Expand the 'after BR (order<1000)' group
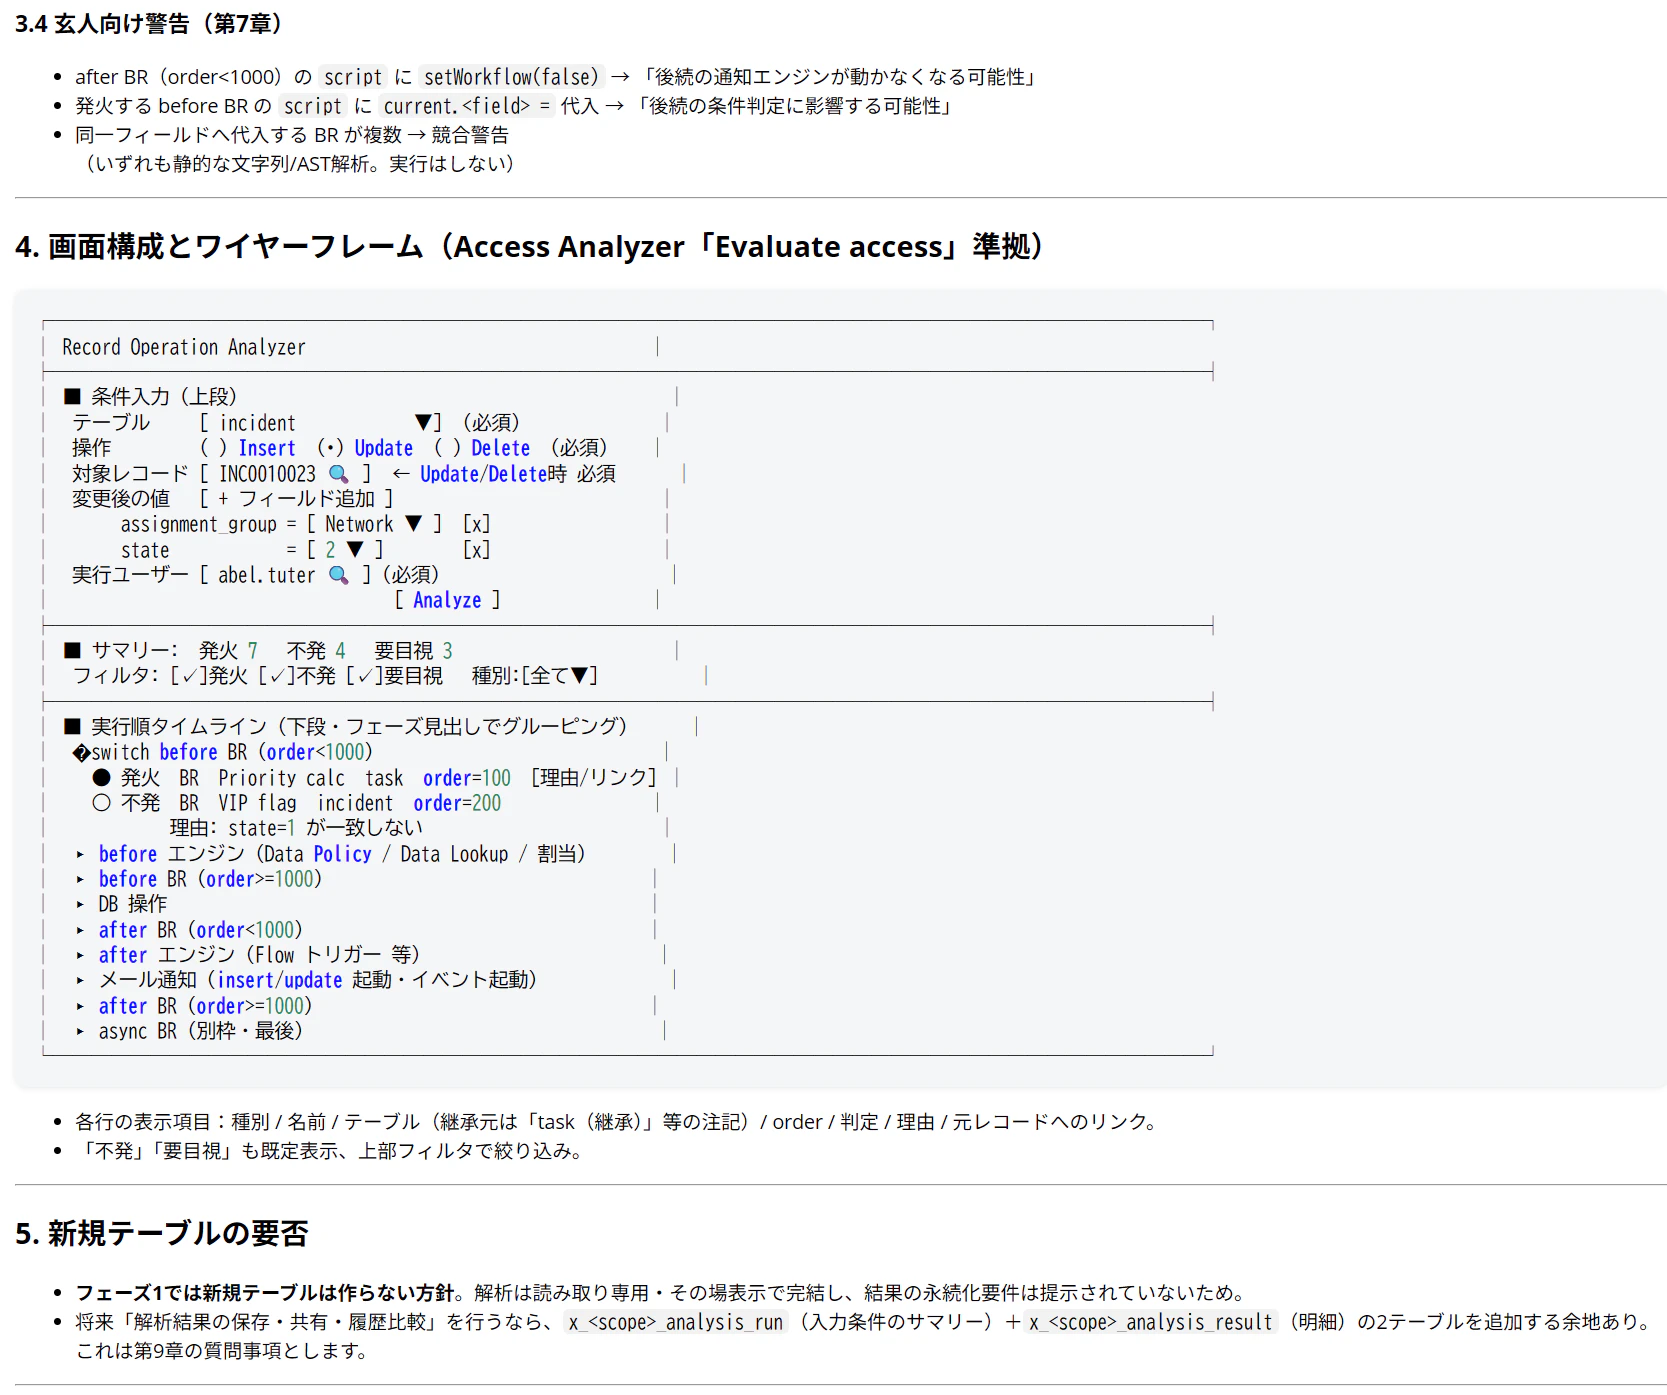This screenshot has height=1395, width=1667. tap(81, 930)
